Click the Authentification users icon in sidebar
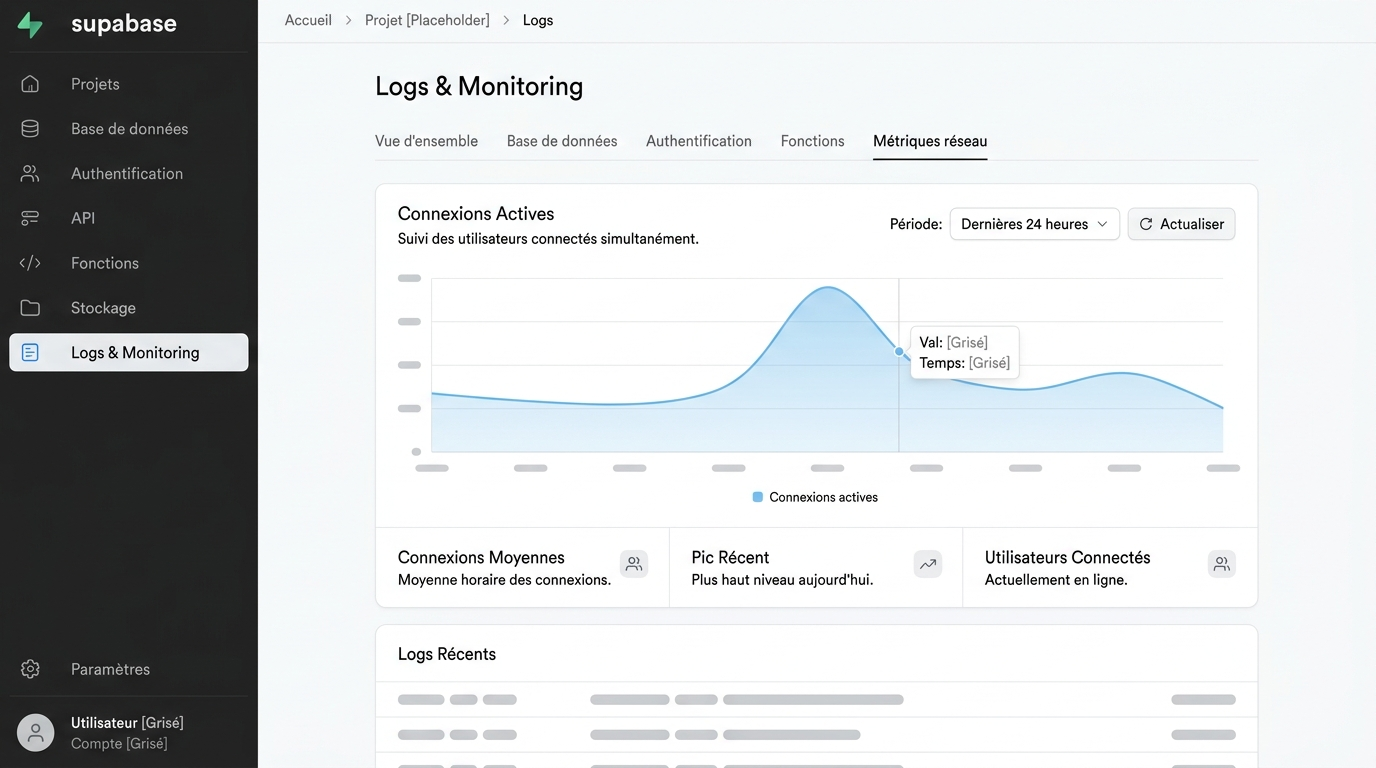This screenshot has width=1376, height=768. (x=30, y=173)
